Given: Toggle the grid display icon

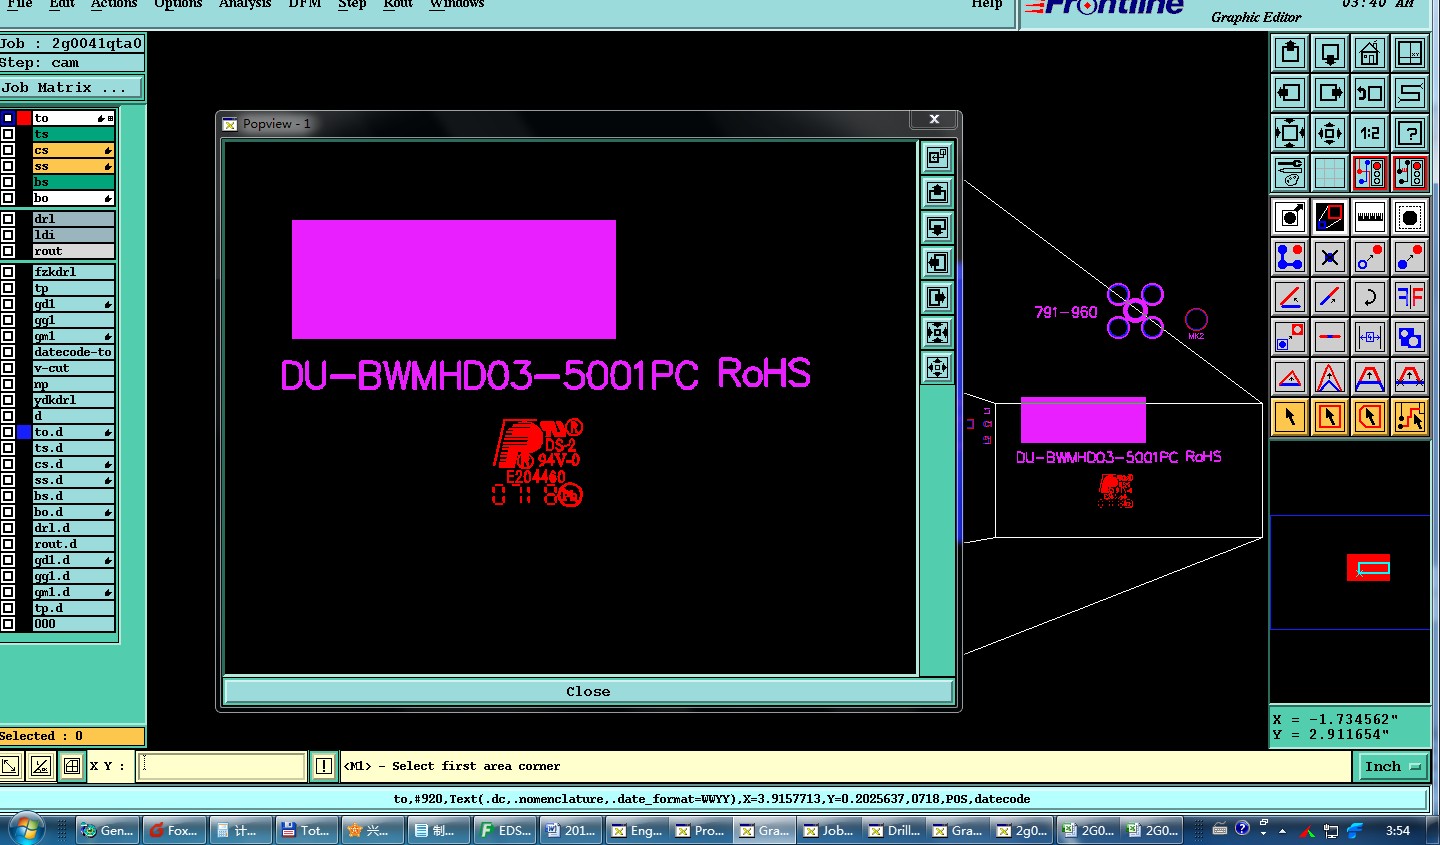Looking at the screenshot, I should coord(1330,173).
